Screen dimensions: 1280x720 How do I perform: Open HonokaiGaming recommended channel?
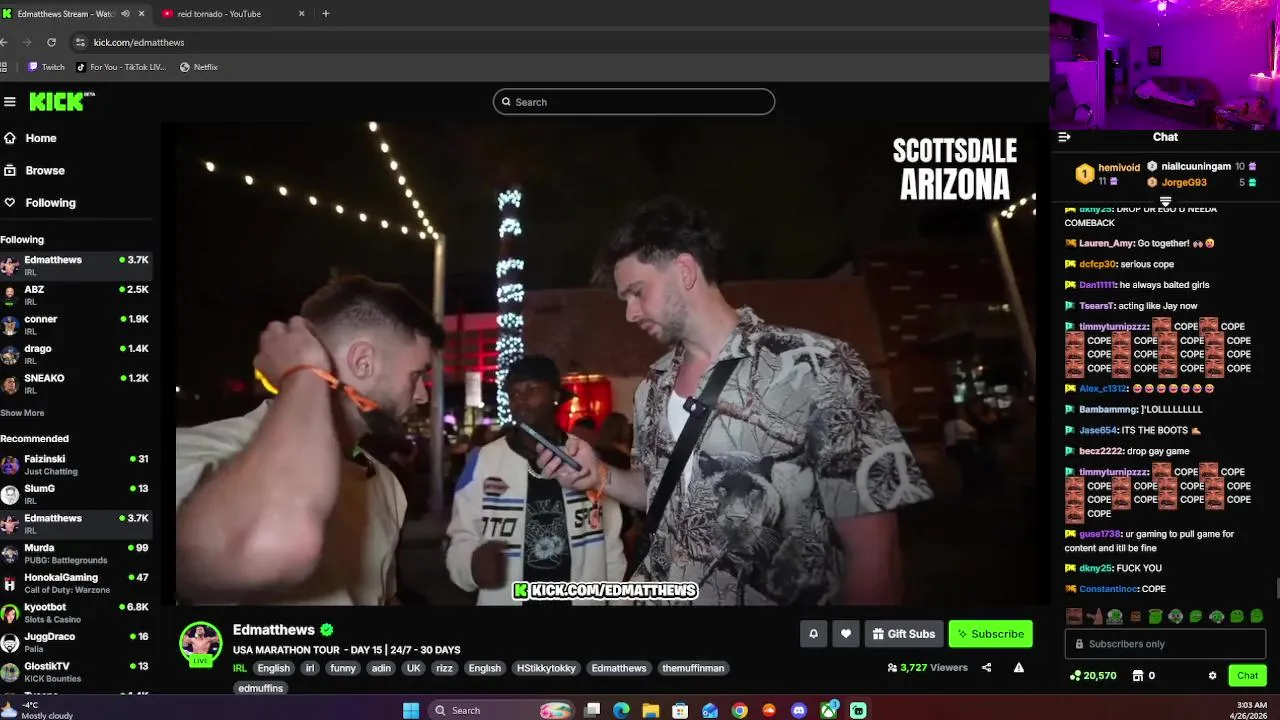76,583
